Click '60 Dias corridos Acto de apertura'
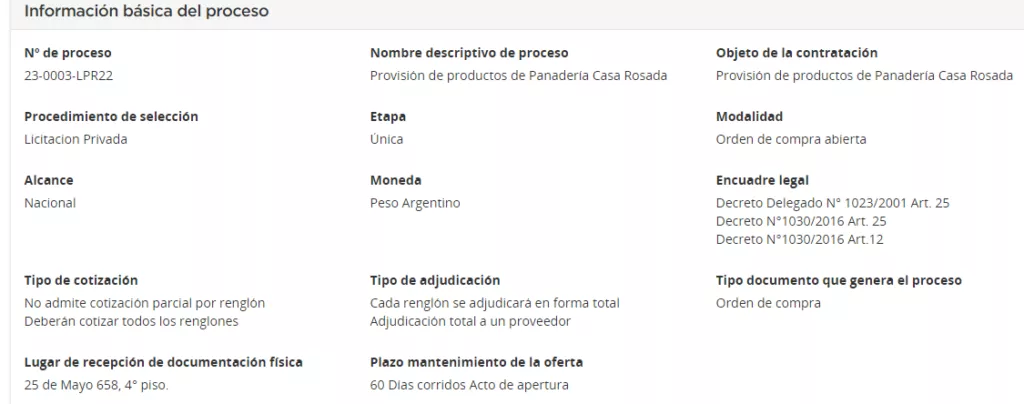 pyautogui.click(x=470, y=385)
